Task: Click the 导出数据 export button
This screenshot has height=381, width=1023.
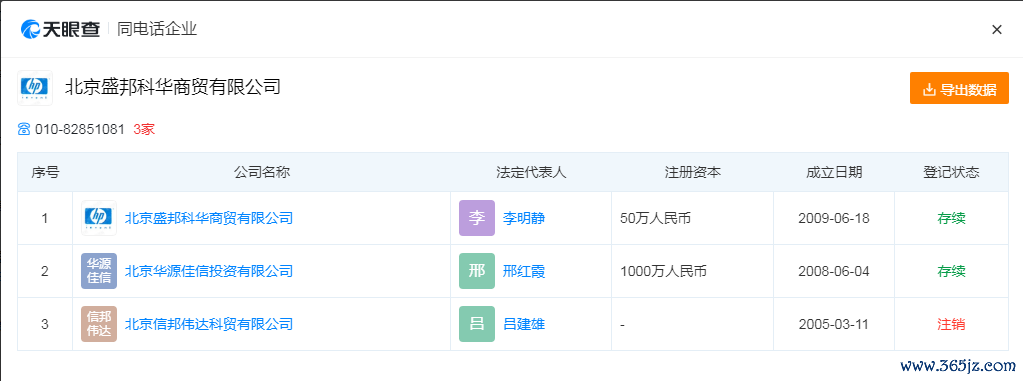Action: point(959,89)
